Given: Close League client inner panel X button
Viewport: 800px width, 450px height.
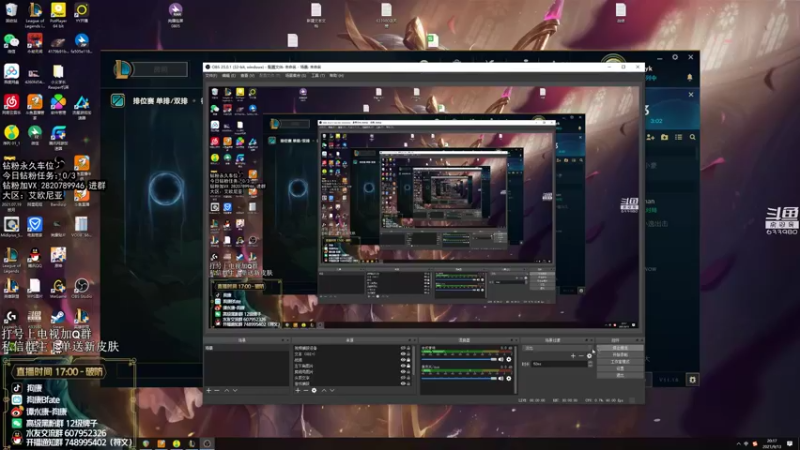Looking at the screenshot, I should [691, 94].
